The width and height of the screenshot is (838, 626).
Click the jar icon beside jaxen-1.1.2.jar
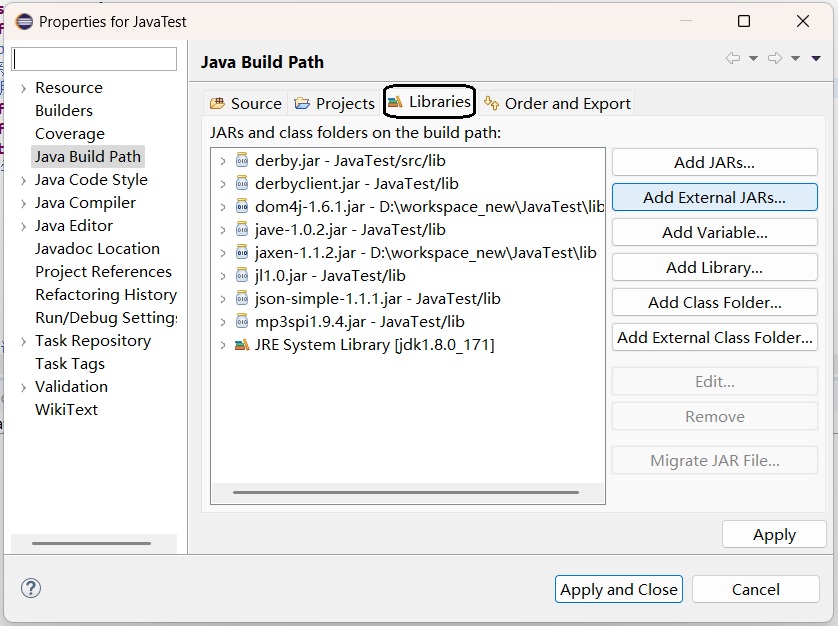[x=242, y=252]
